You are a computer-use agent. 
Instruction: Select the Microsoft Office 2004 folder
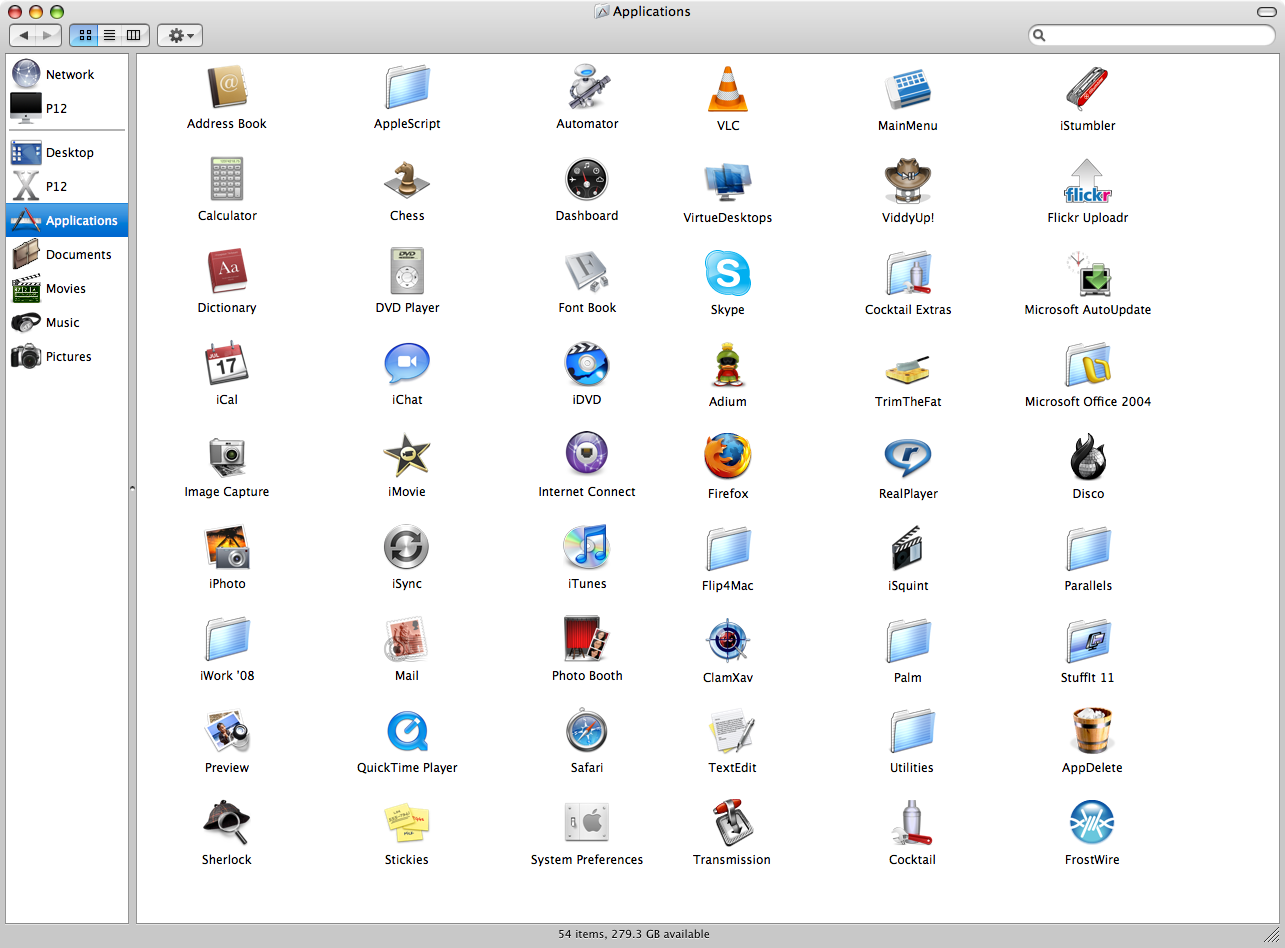tap(1088, 366)
